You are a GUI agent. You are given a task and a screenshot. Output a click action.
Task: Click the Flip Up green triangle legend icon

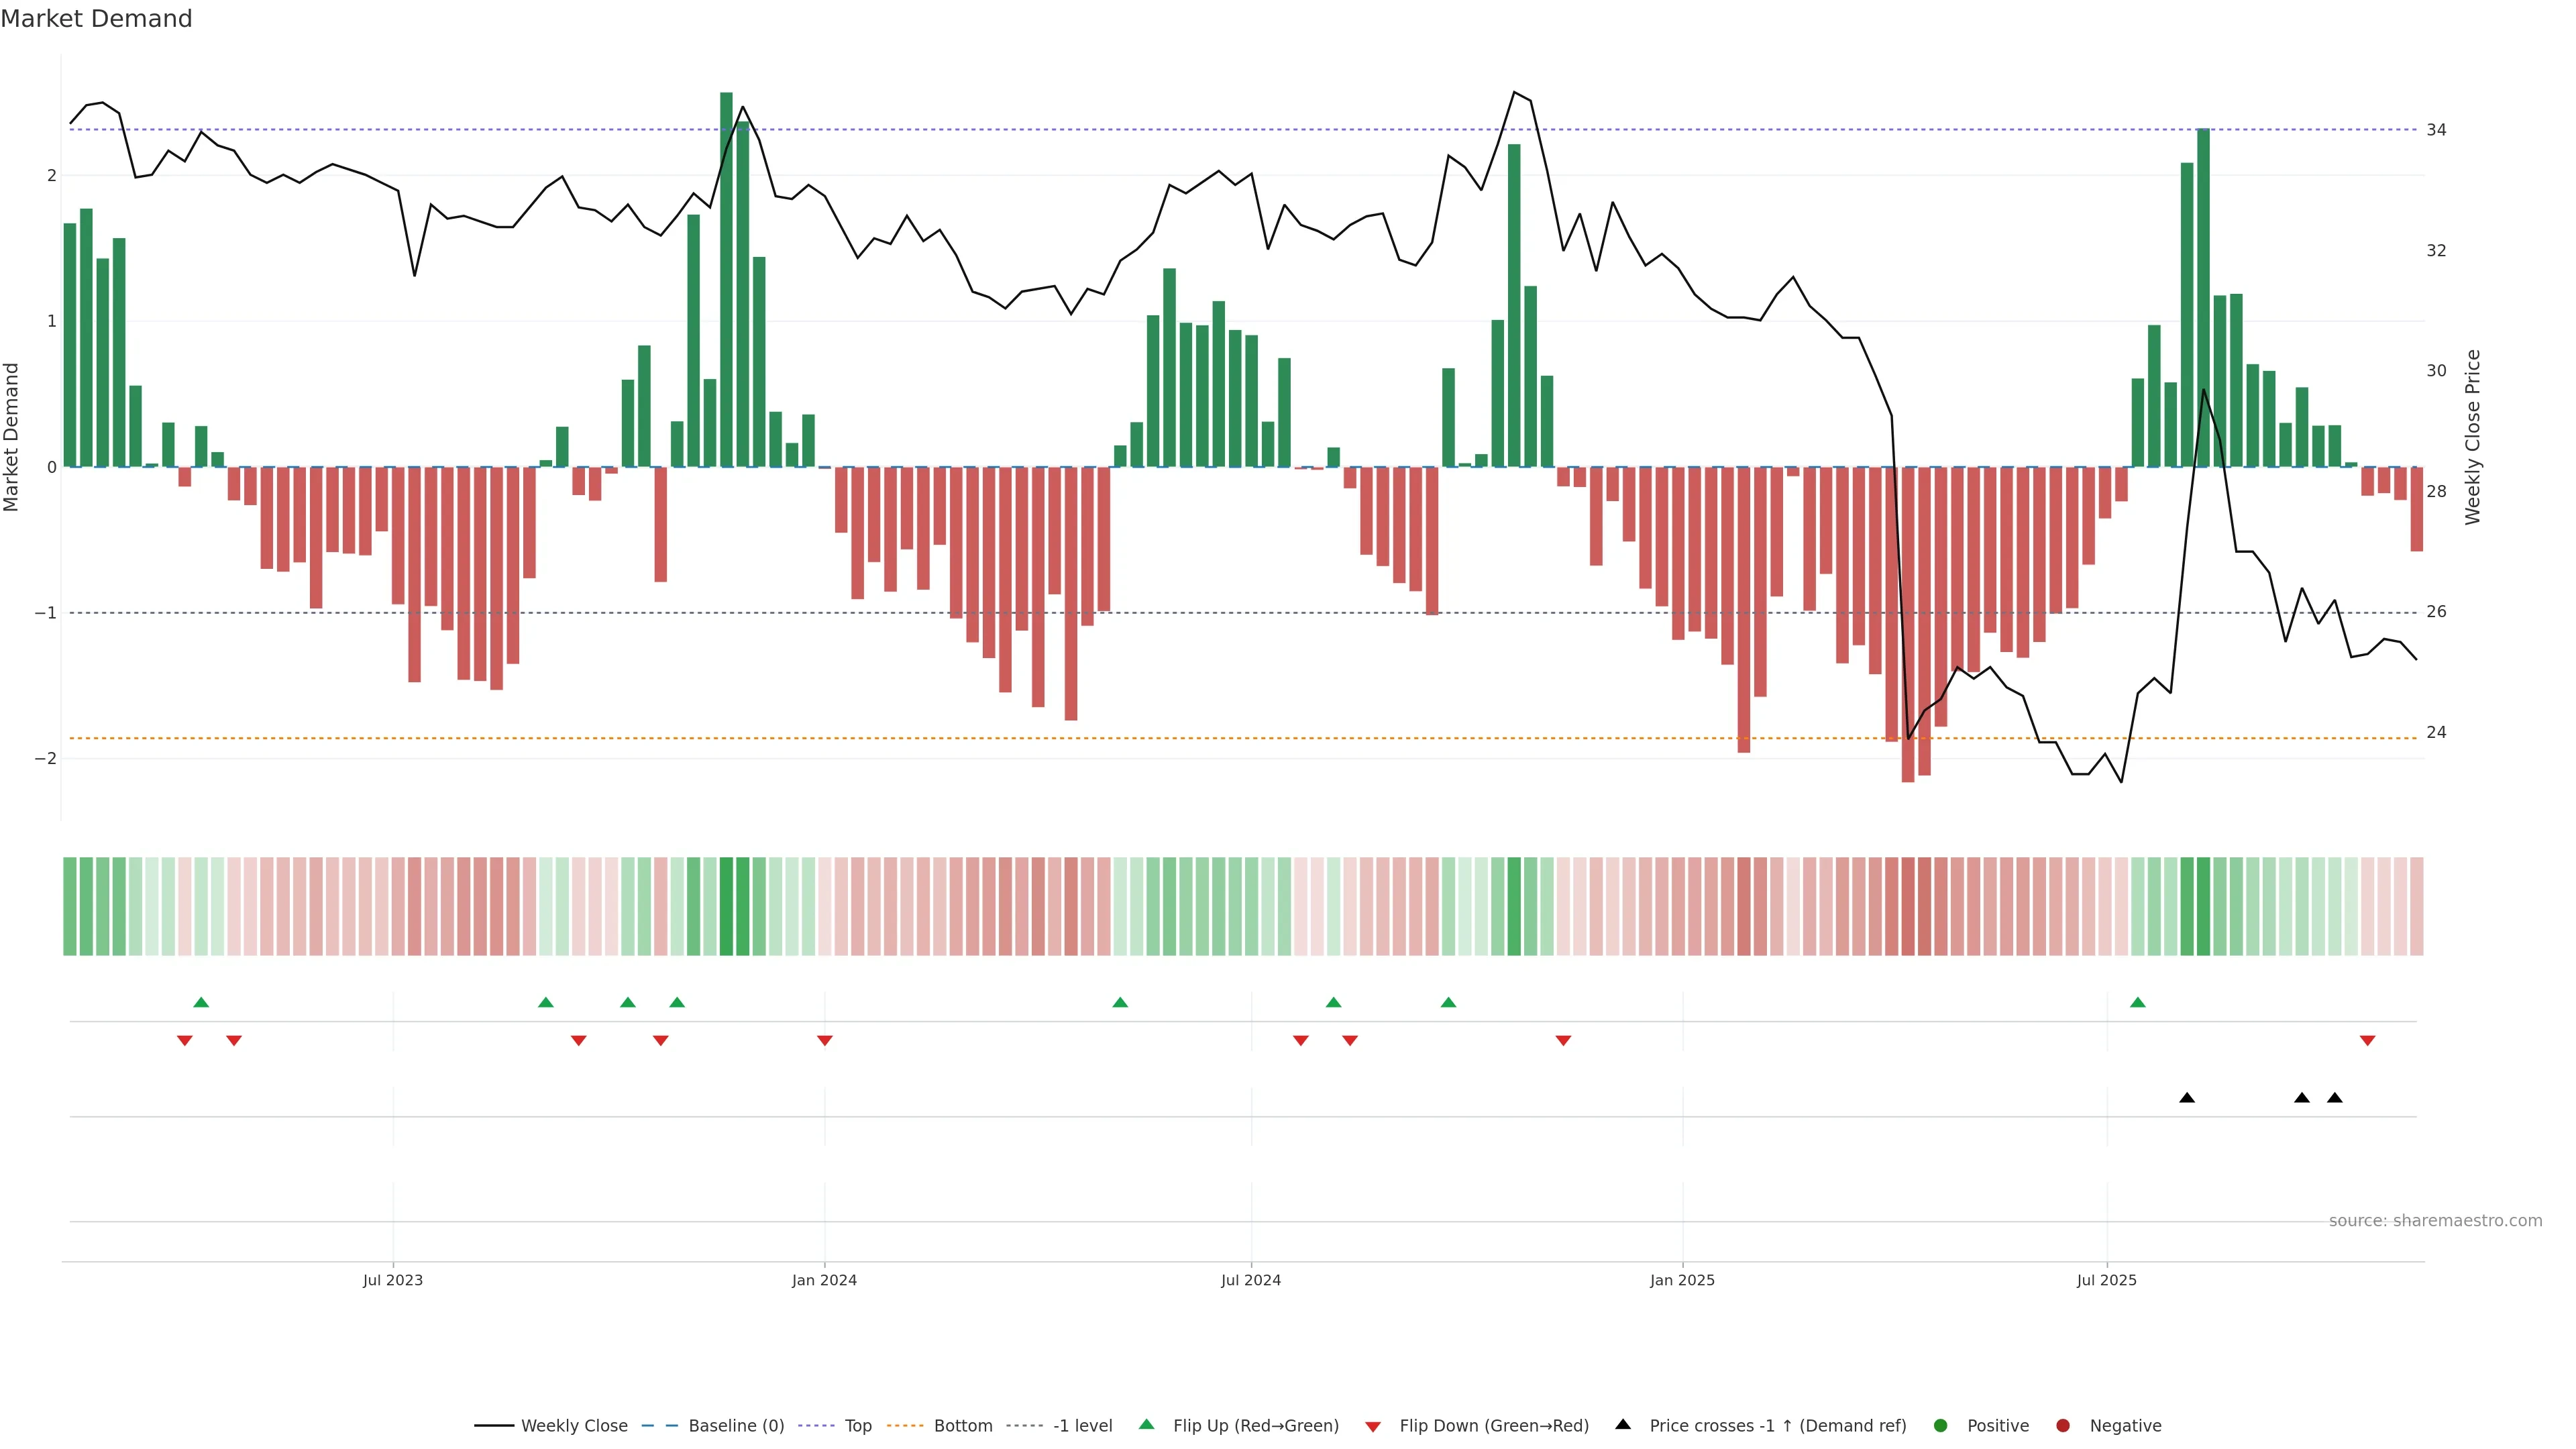pyautogui.click(x=1146, y=1424)
